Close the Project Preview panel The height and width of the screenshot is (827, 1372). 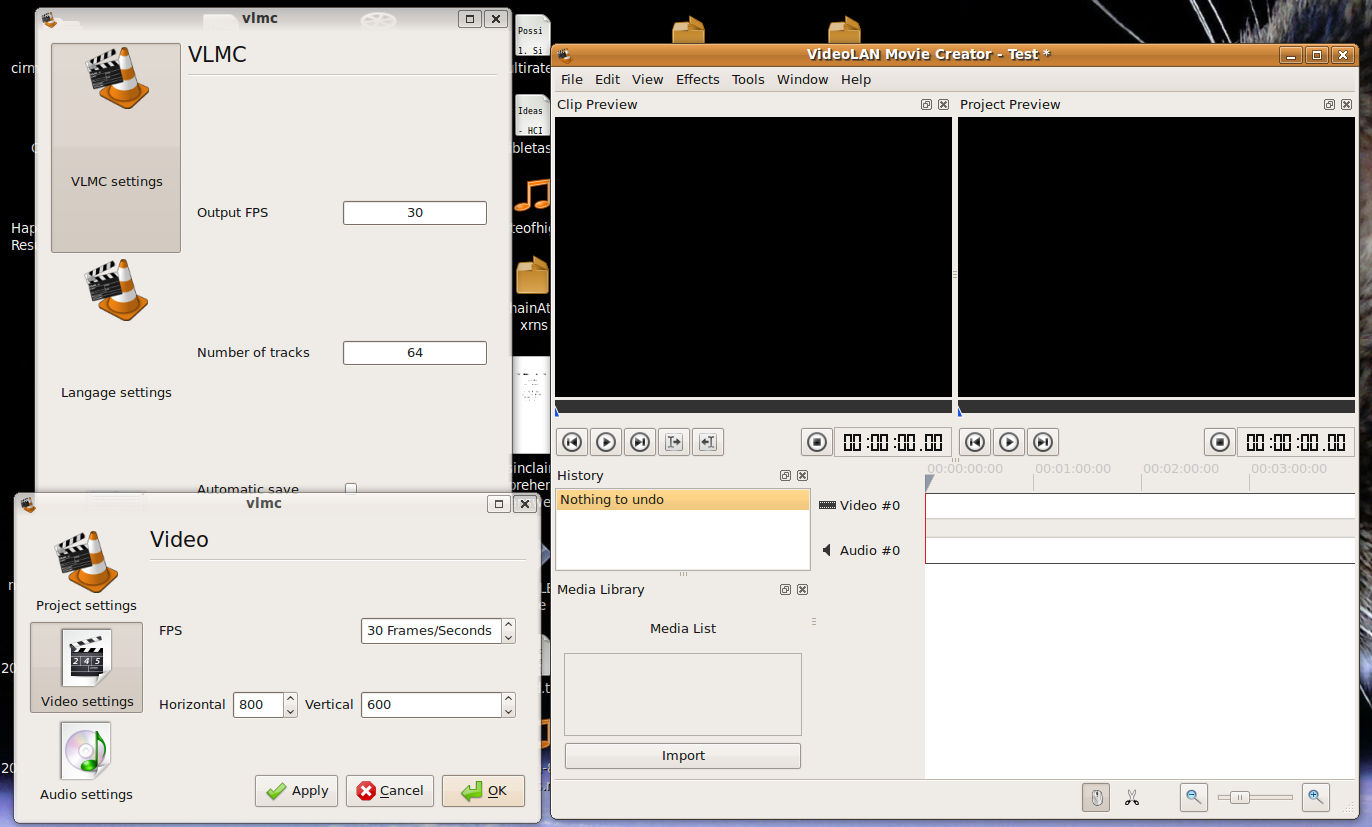point(1346,105)
